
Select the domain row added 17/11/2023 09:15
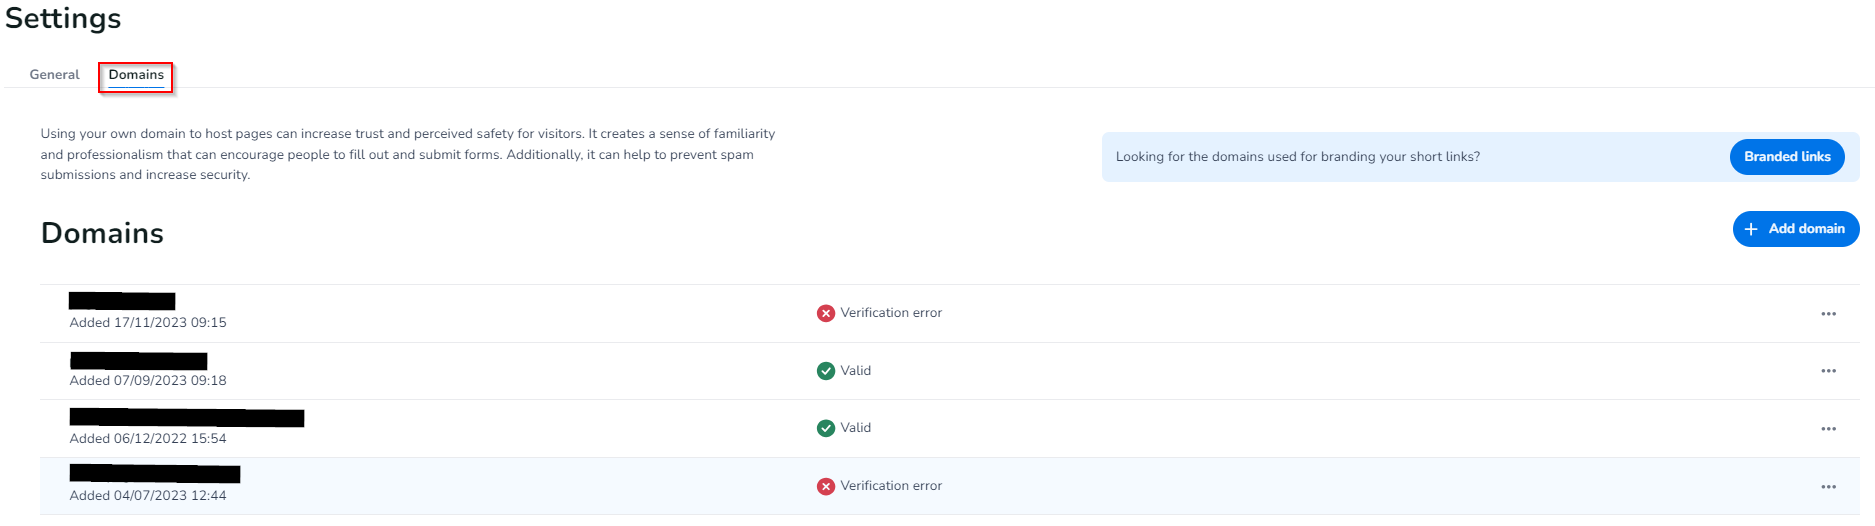point(148,322)
